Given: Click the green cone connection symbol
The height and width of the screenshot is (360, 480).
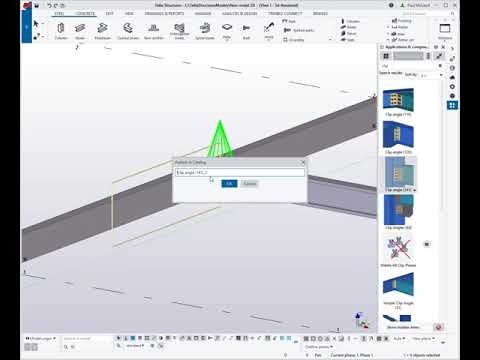Looking at the screenshot, I should [220, 139].
